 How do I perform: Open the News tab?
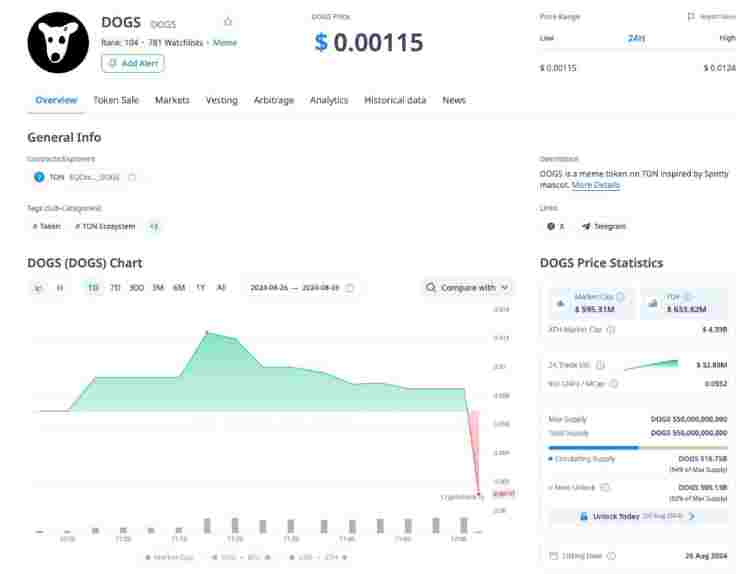coord(454,100)
